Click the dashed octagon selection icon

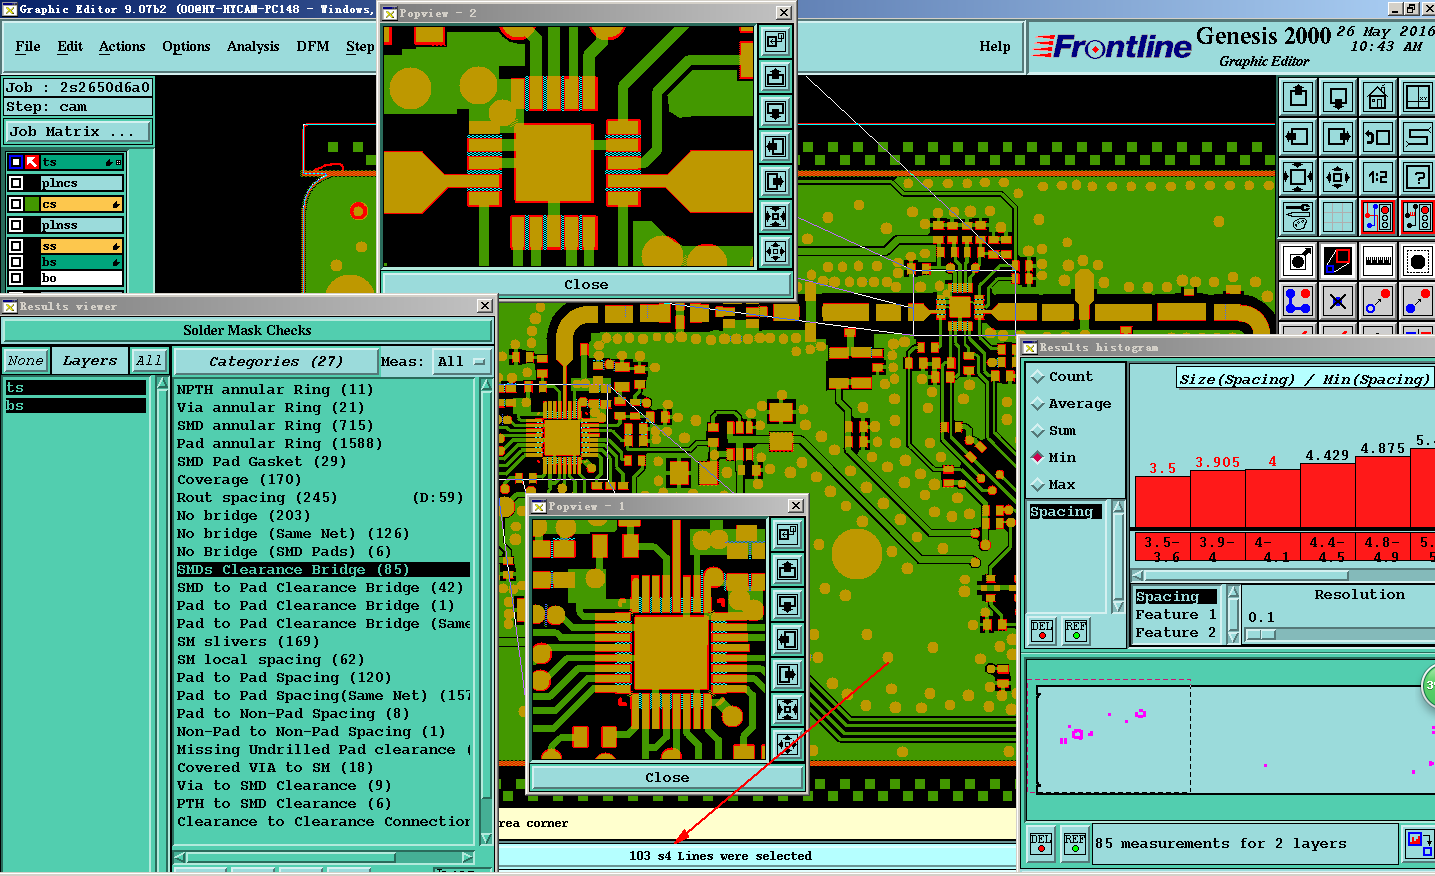(x=1418, y=261)
